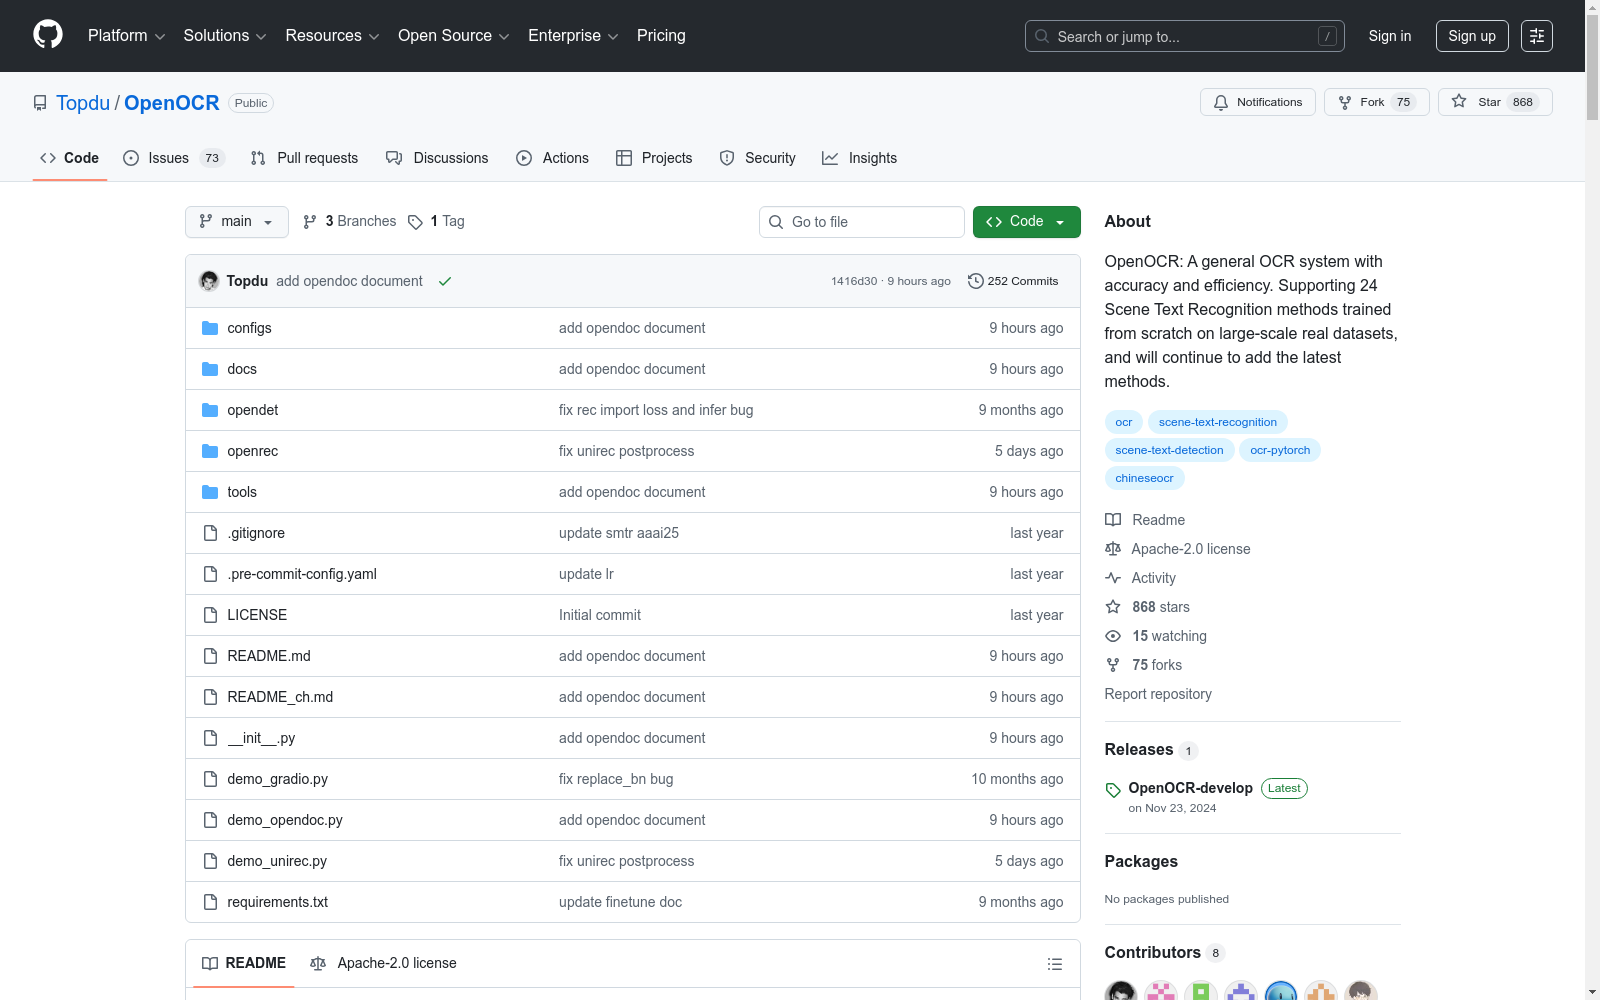This screenshot has width=1600, height=1000.
Task: View the 252 Commits history
Action: [1013, 281]
